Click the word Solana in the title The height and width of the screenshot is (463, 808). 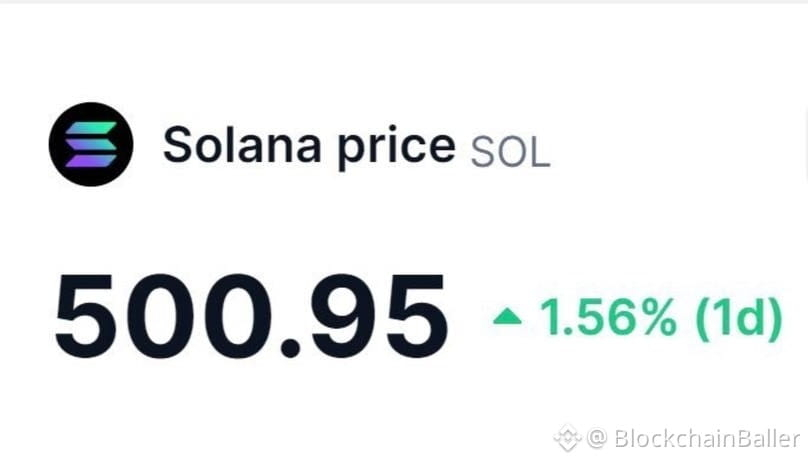click(242, 144)
